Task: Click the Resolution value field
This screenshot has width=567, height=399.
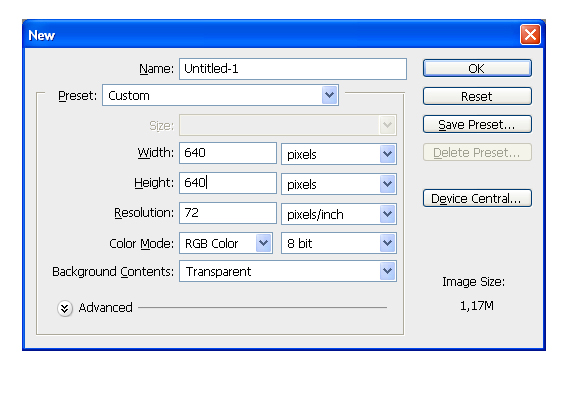Action: (228, 213)
